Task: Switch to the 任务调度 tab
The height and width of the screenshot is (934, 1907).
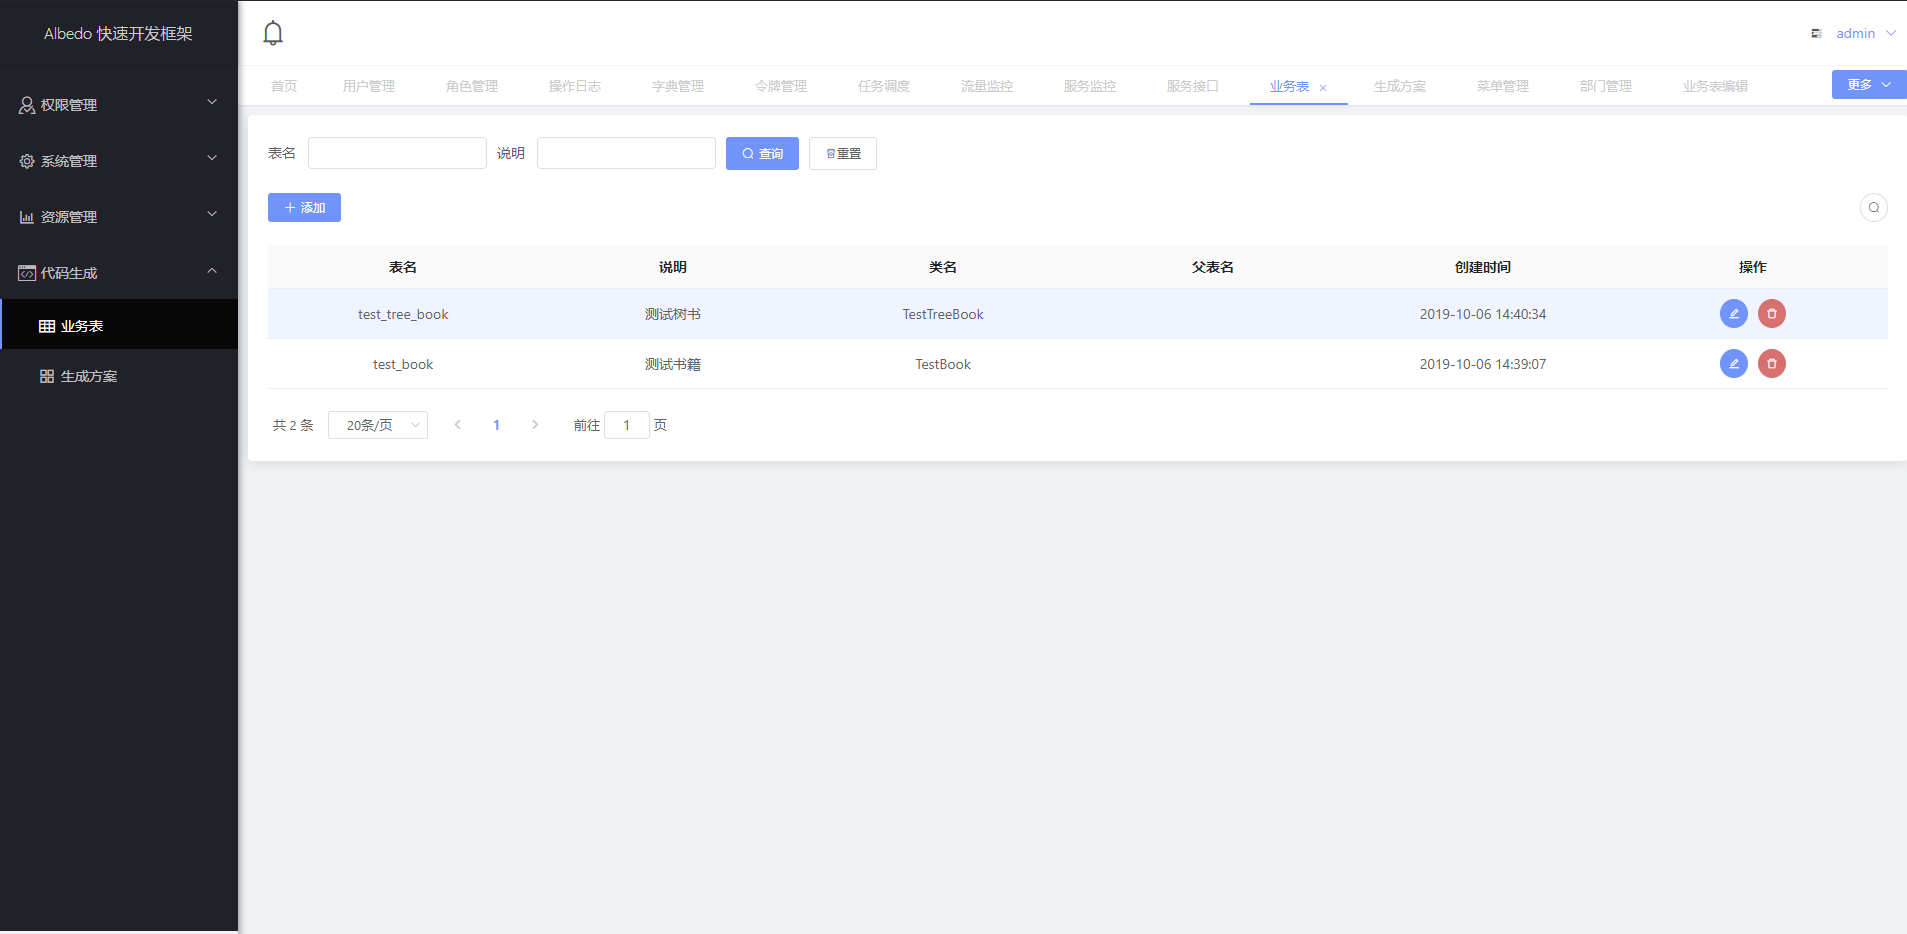Action: tap(884, 86)
